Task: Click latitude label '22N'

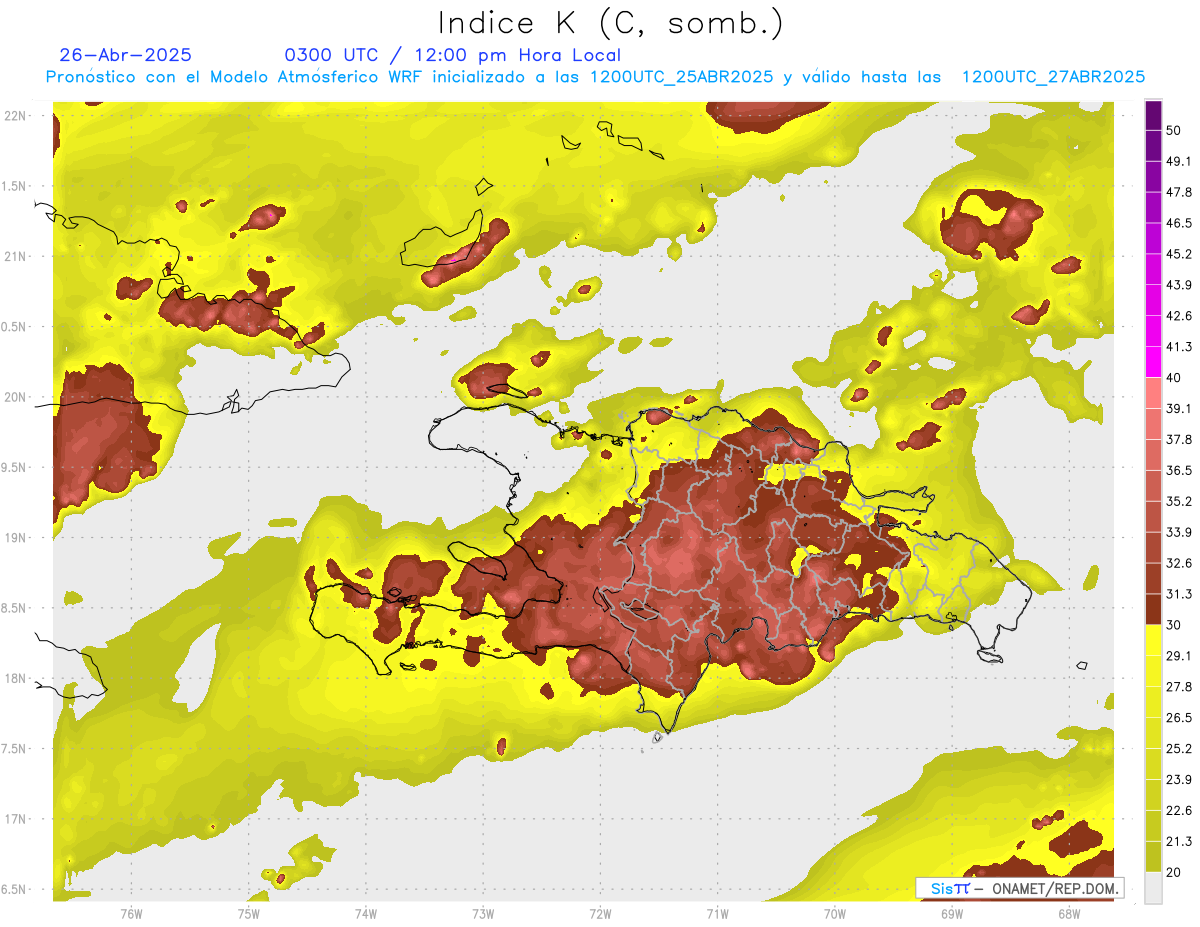Action: (x=16, y=115)
